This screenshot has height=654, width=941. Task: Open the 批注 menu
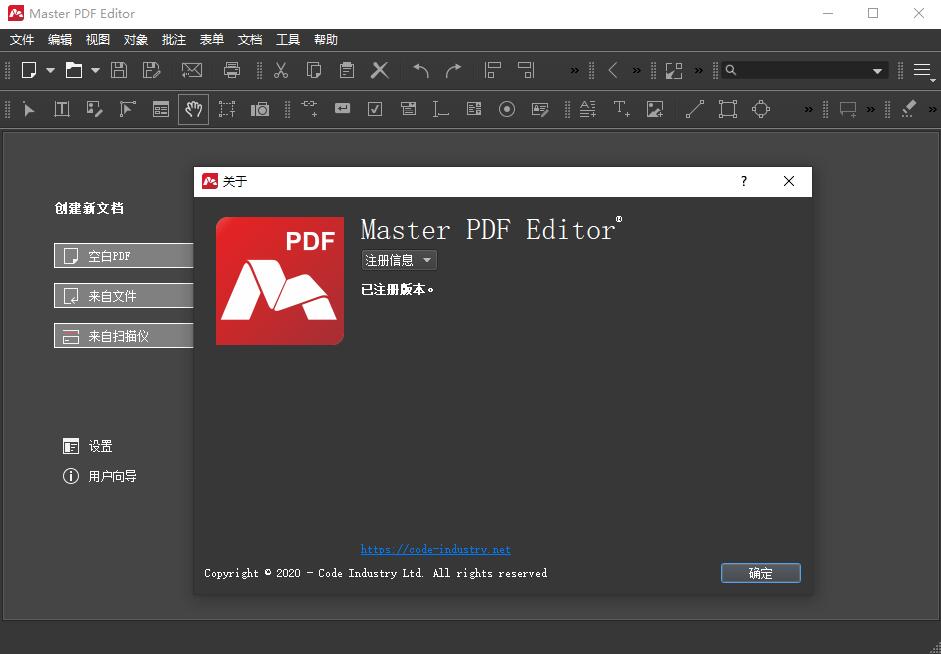174,40
